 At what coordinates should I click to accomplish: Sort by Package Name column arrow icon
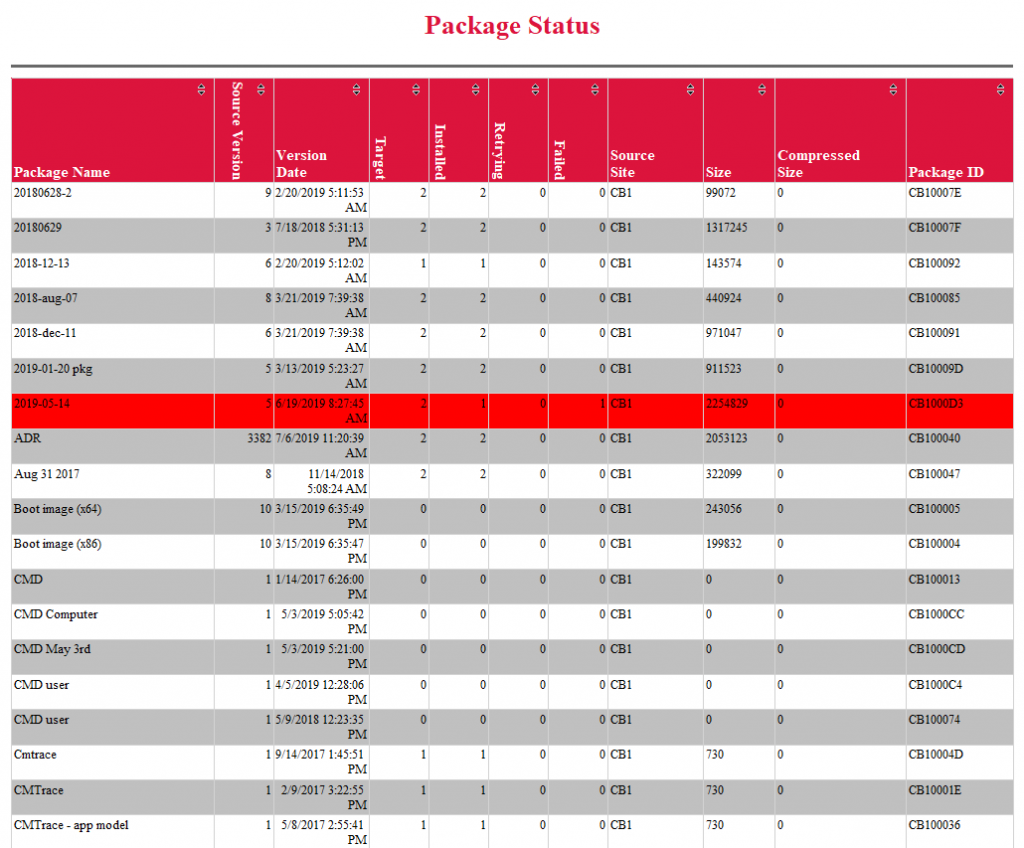pos(201,90)
